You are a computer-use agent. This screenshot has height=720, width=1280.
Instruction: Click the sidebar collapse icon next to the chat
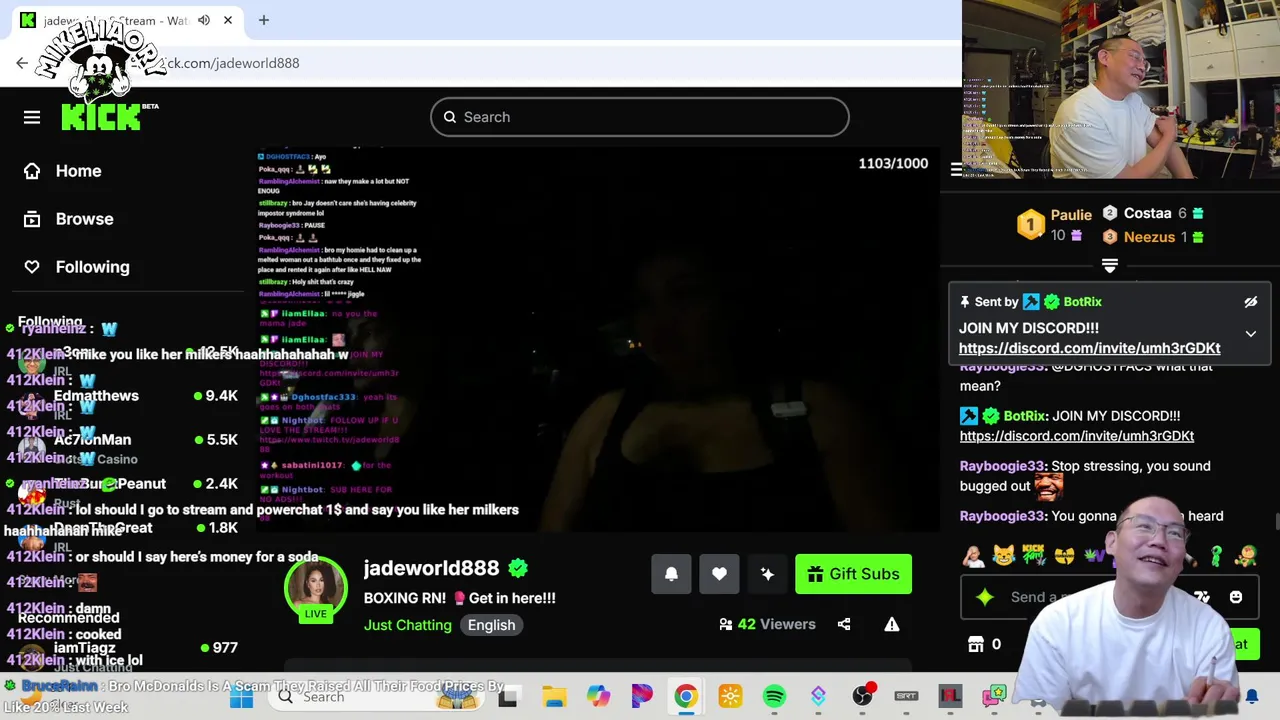pos(956,170)
